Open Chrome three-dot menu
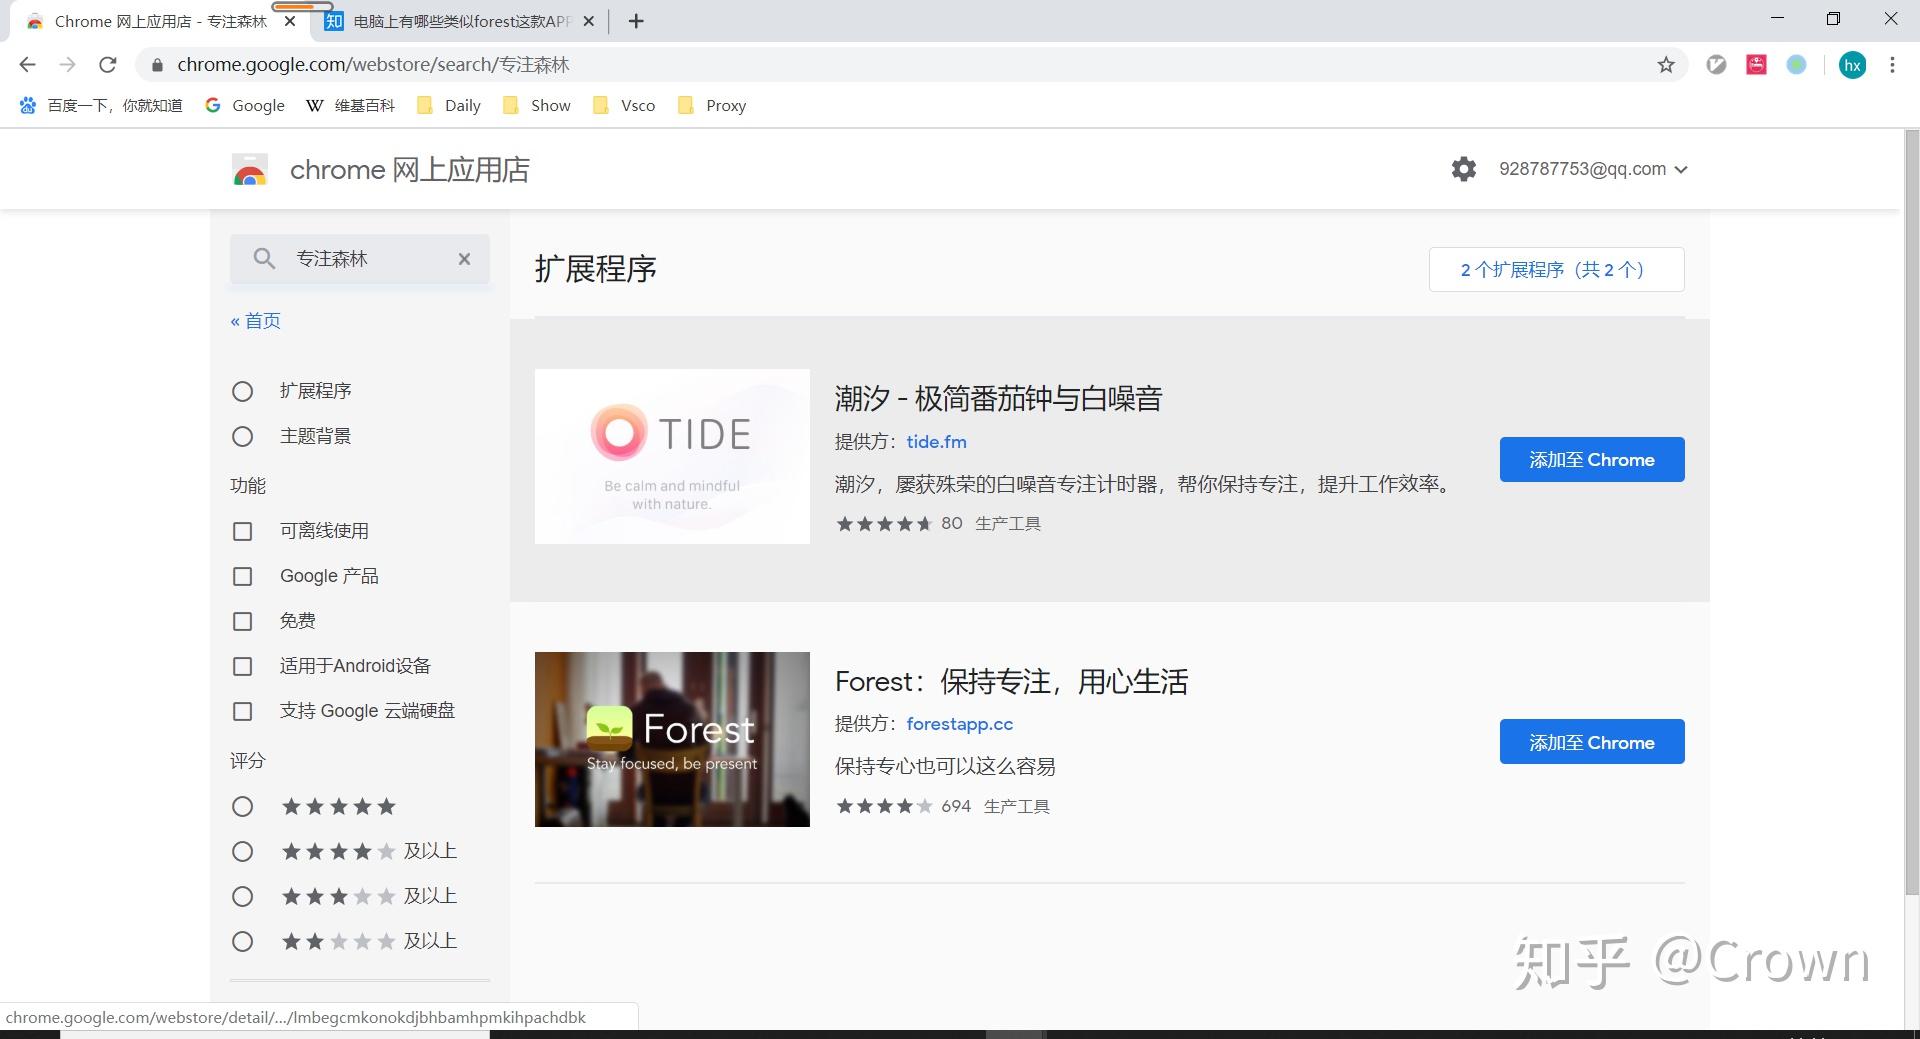 pos(1892,65)
